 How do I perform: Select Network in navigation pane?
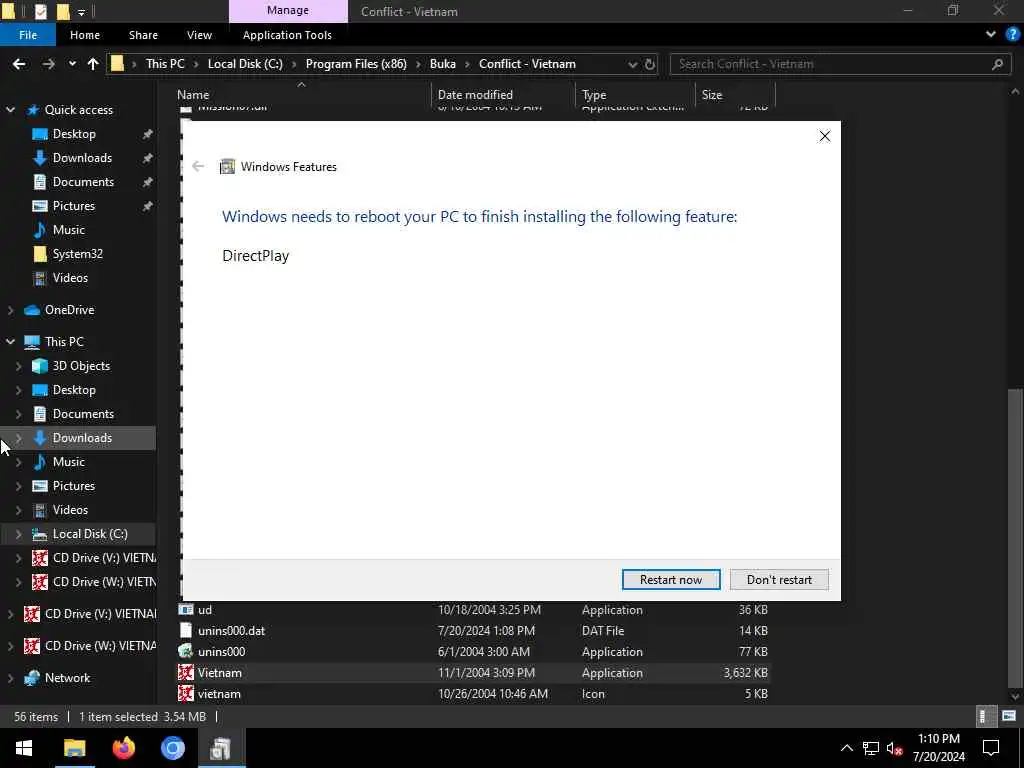[x=67, y=678]
